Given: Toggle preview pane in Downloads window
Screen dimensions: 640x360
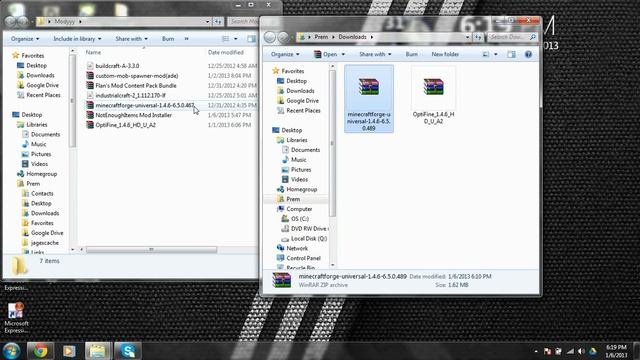Looking at the screenshot, I should point(511,54).
